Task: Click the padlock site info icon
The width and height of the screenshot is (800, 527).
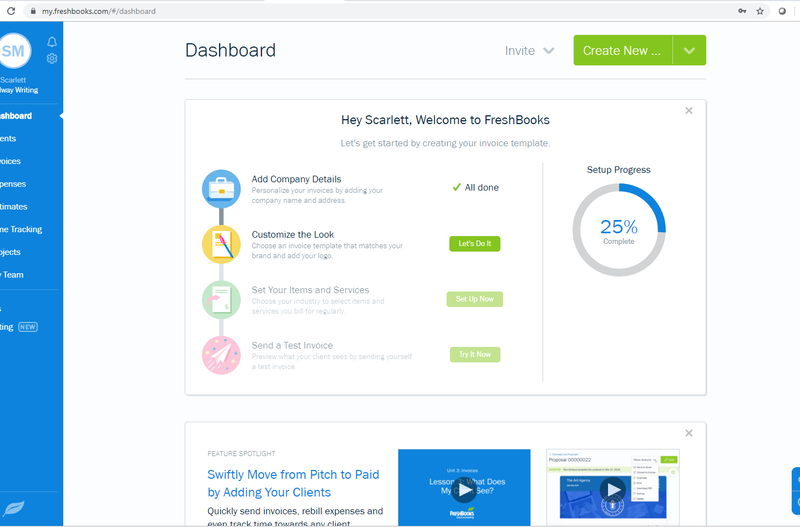Action: 33,11
